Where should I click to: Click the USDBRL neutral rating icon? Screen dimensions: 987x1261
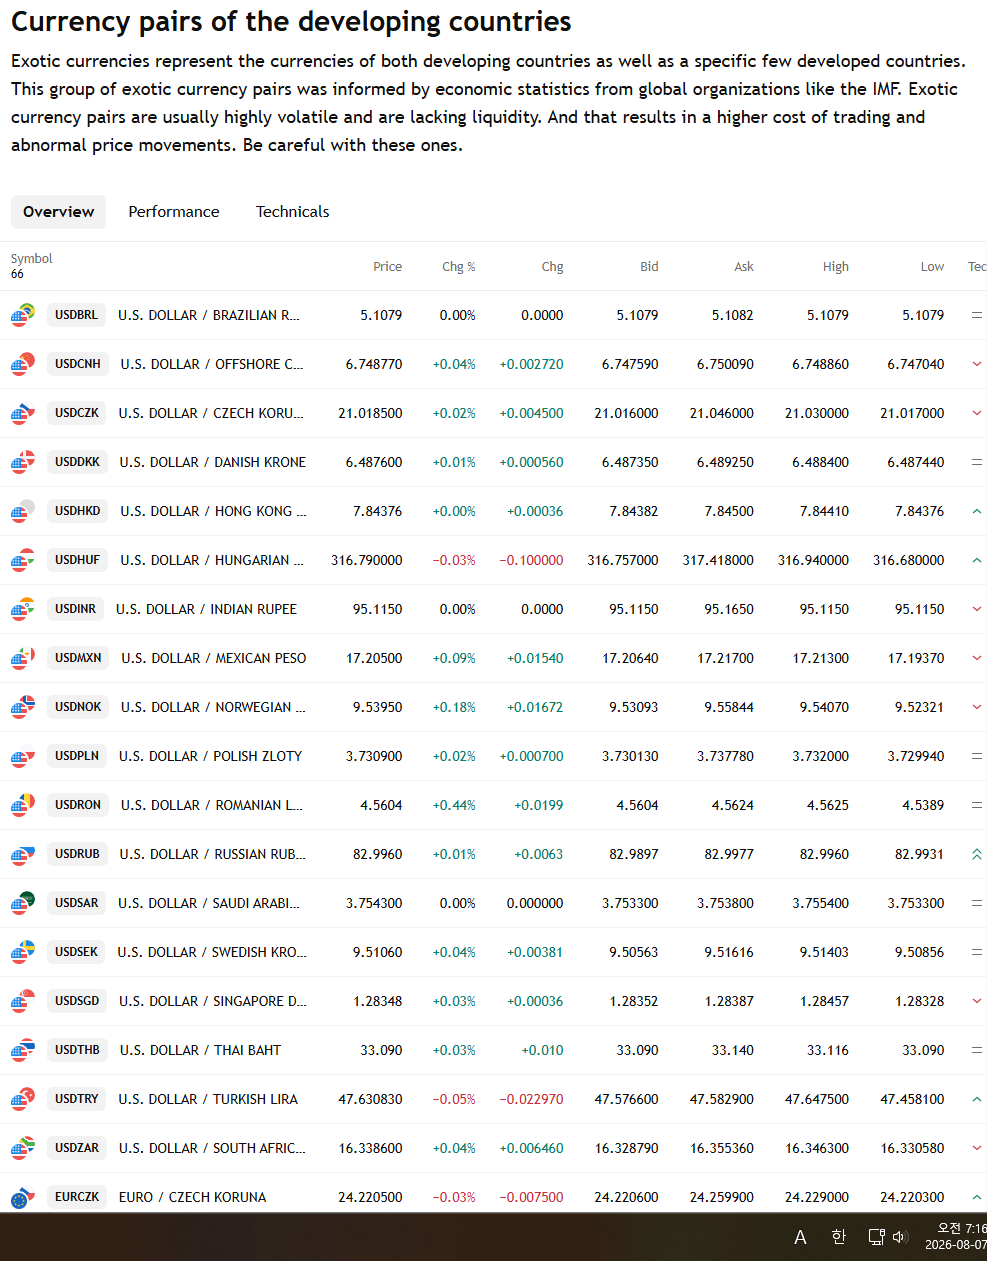tap(977, 315)
